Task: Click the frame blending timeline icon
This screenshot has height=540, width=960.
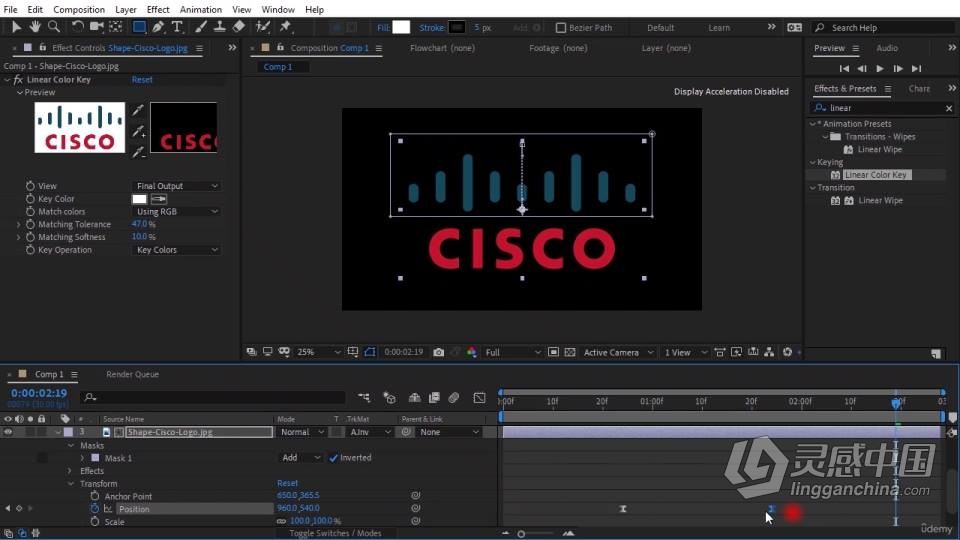Action: point(434,398)
